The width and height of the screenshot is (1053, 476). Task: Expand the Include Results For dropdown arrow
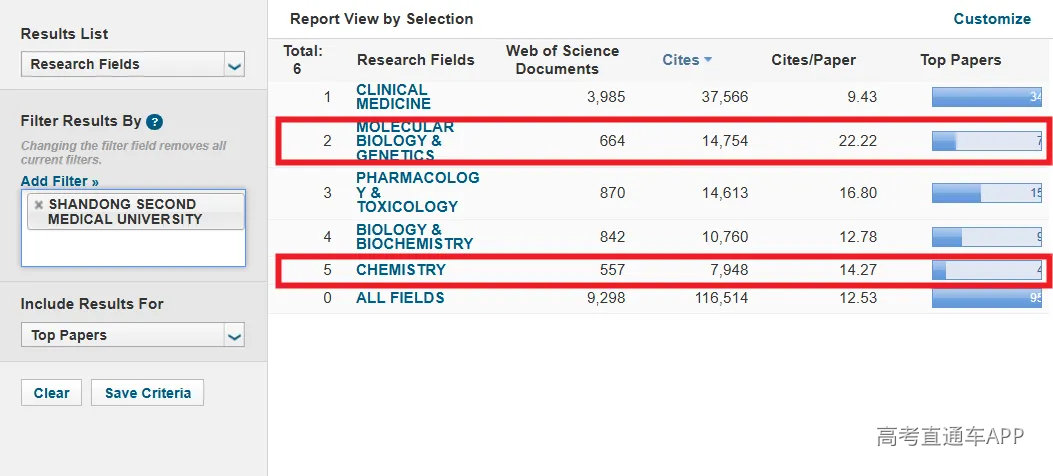tap(234, 336)
